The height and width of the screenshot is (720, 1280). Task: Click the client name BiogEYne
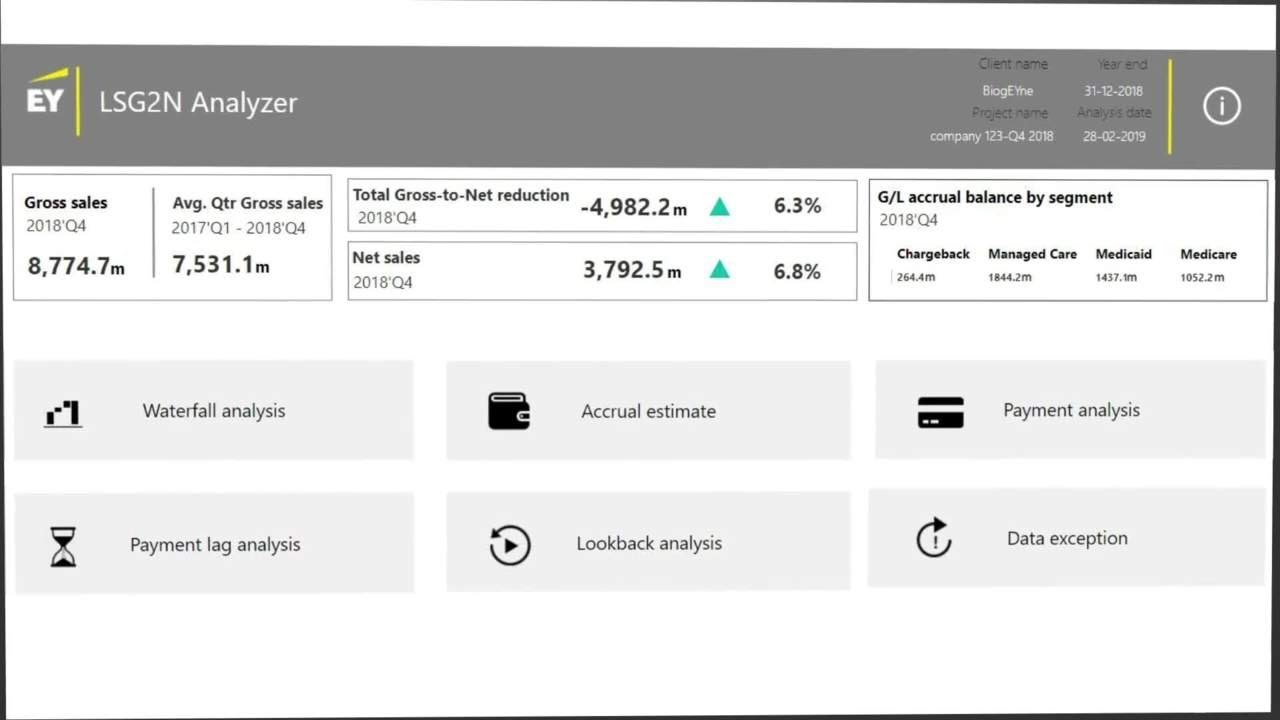point(1007,90)
